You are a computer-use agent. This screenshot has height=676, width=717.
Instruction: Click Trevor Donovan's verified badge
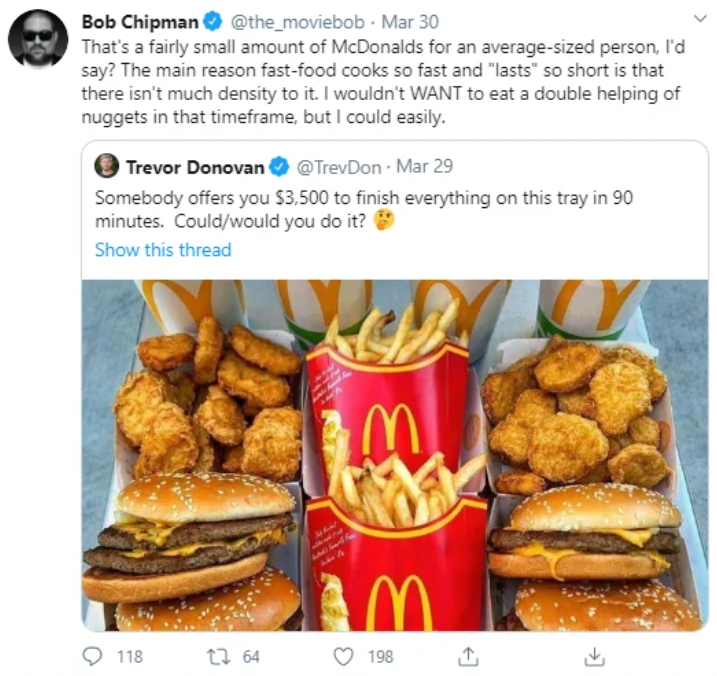click(279, 167)
